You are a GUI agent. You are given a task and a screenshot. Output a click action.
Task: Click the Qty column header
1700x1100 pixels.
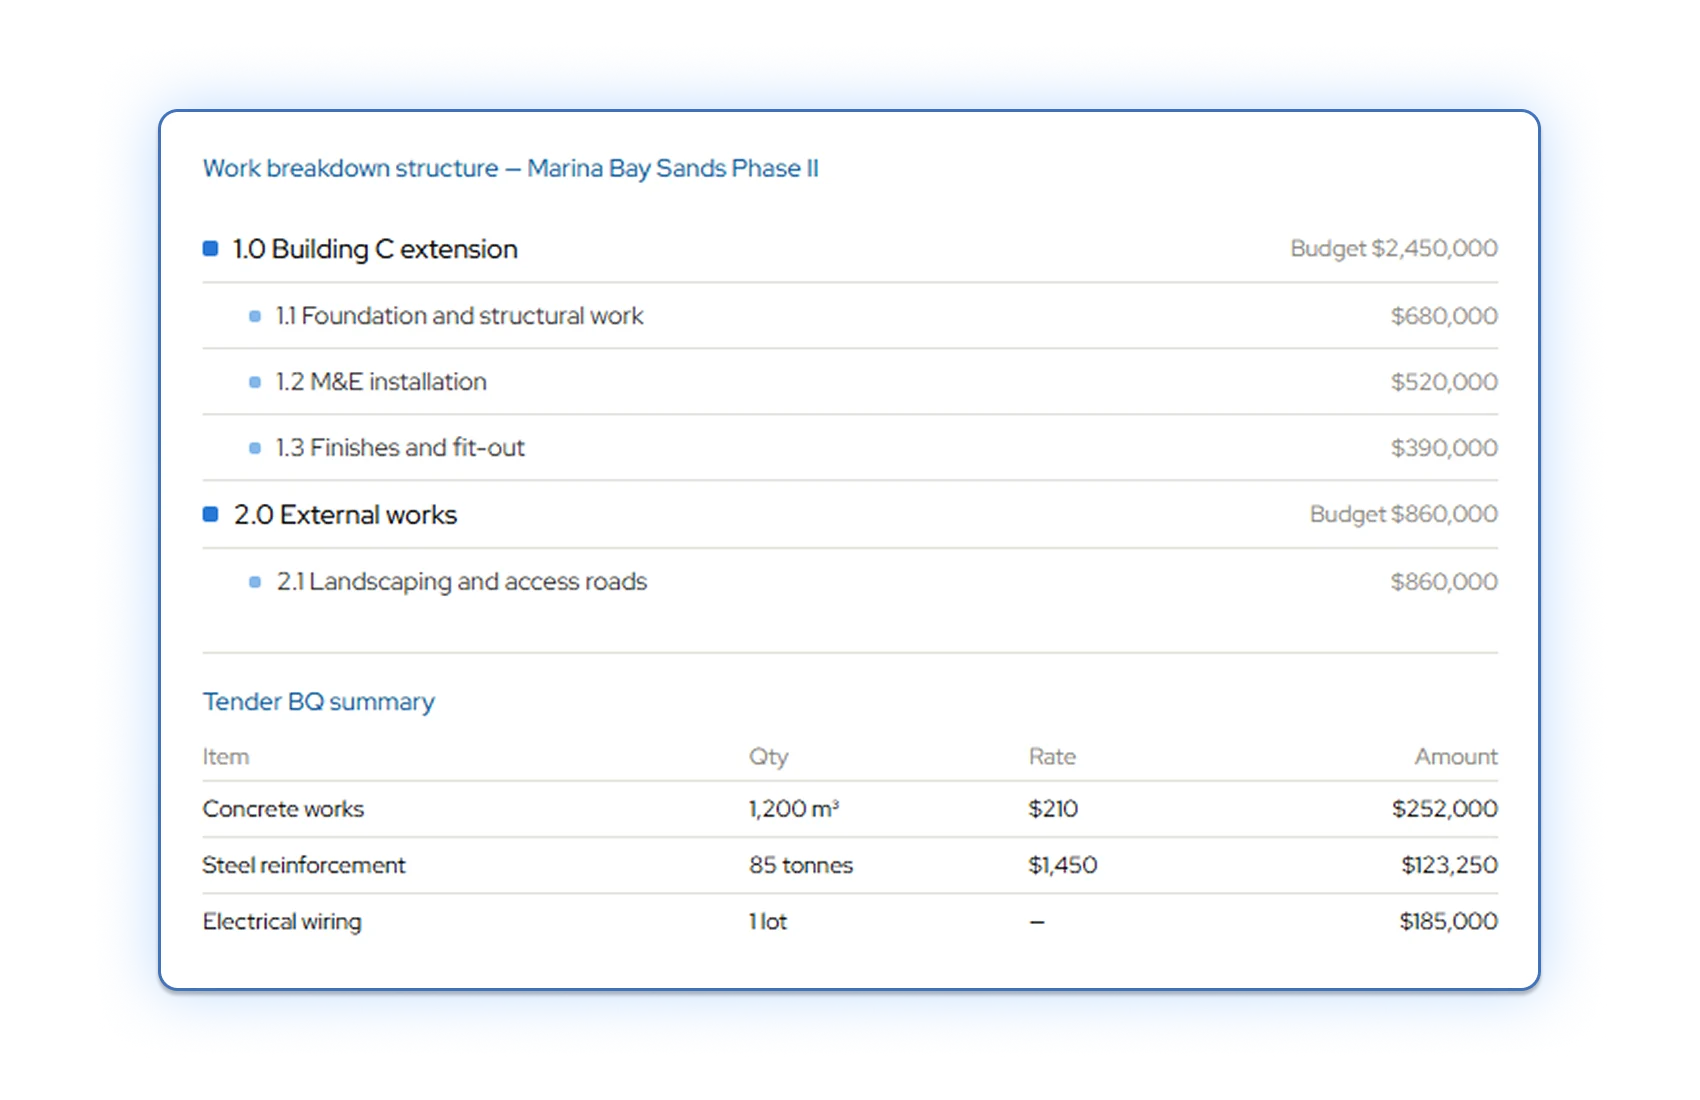point(769,757)
